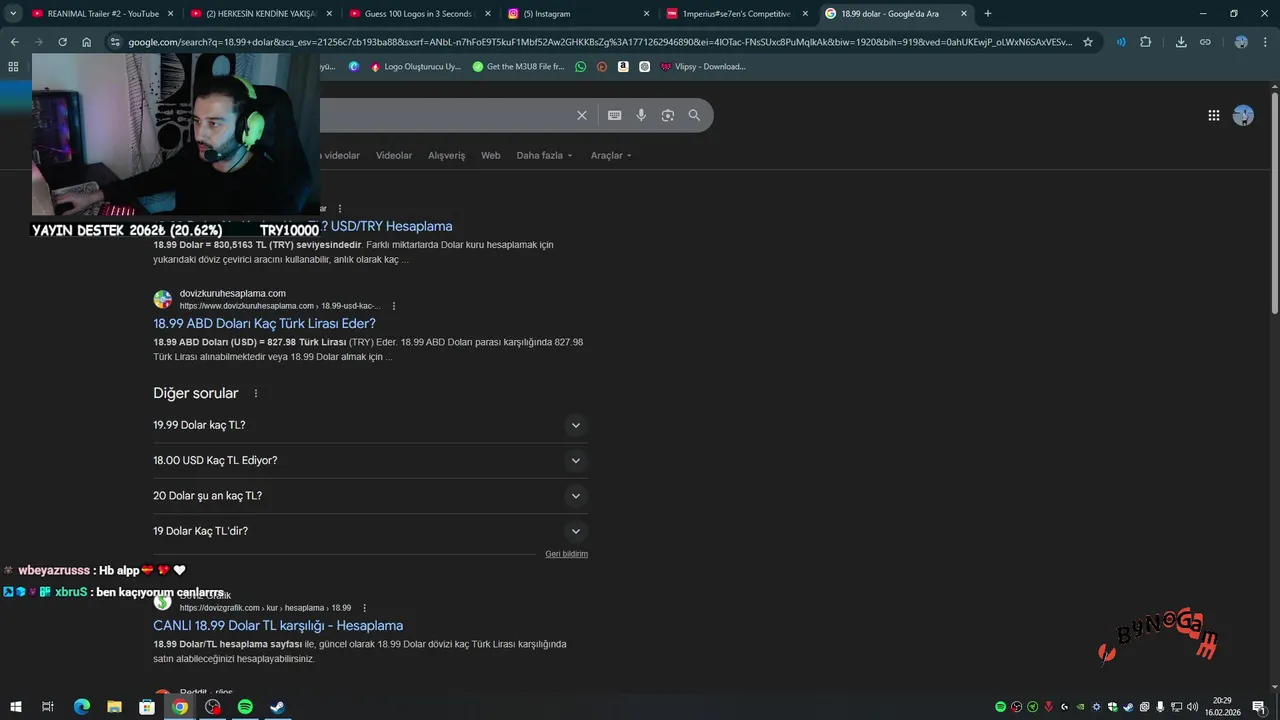Open OBS Studio in the taskbar
This screenshot has width=1280, height=720.
pos(213,707)
